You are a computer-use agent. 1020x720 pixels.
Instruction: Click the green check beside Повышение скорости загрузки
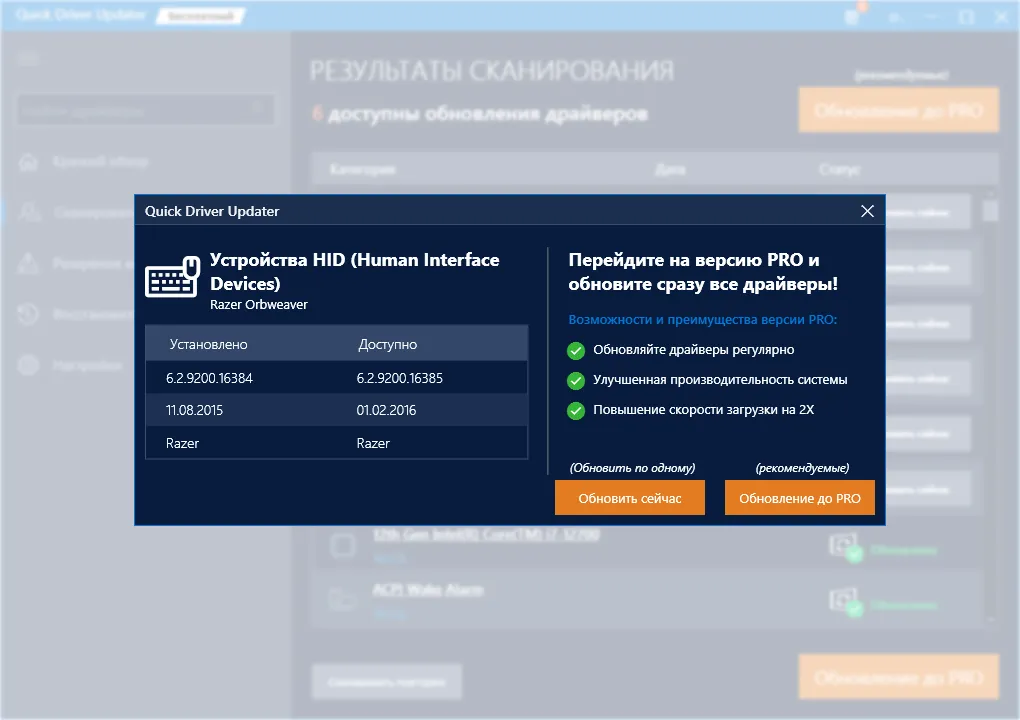(576, 410)
